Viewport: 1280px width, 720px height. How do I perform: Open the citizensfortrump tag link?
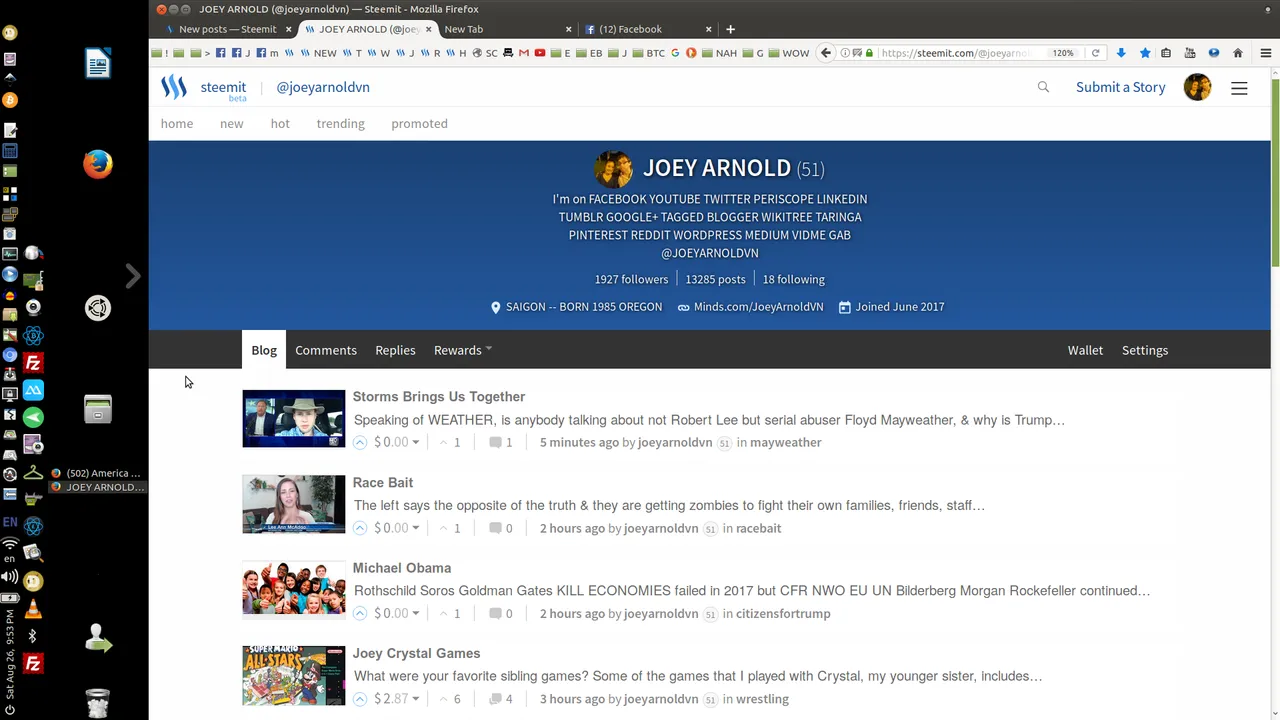coord(783,613)
